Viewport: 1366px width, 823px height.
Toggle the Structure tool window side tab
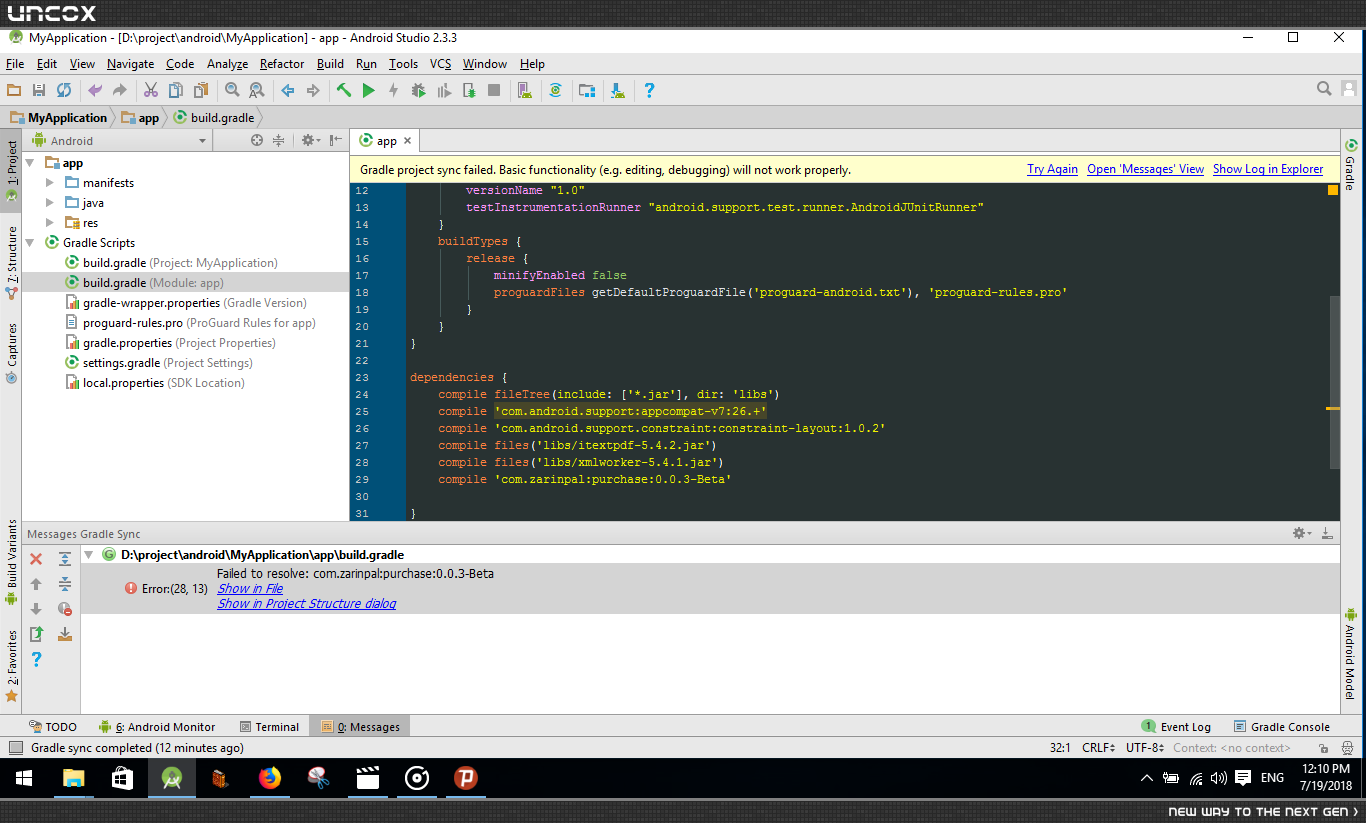pos(11,263)
